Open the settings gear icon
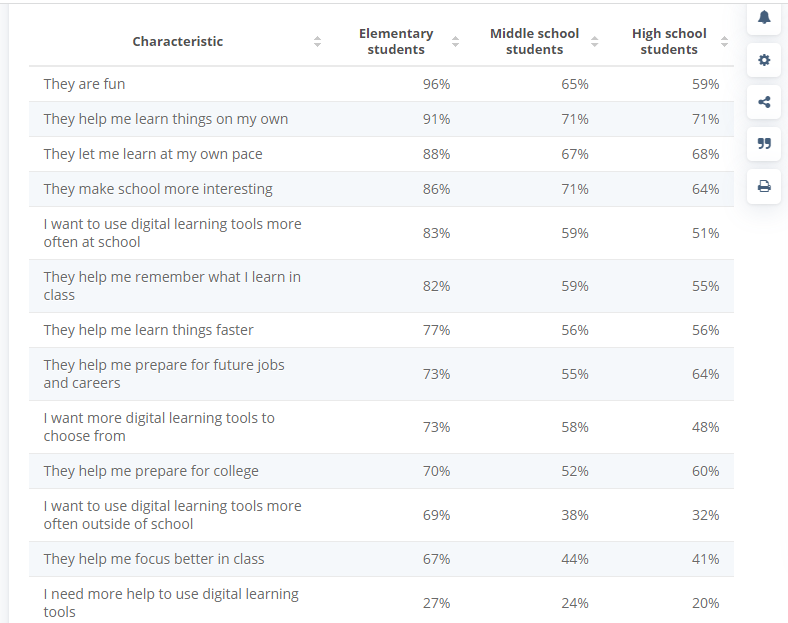Screen dimensions: 788x623 764,60
